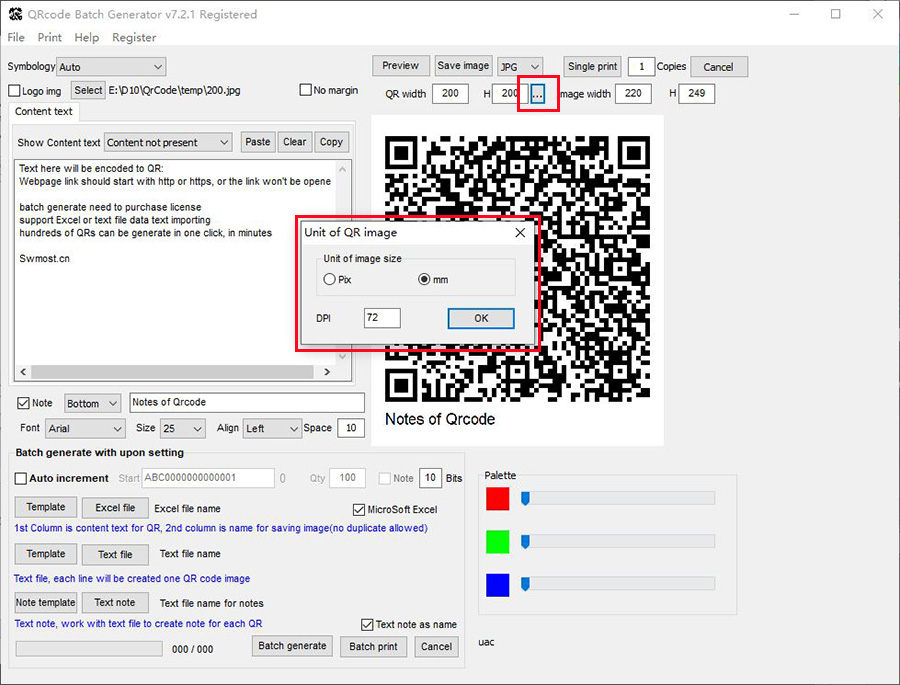The width and height of the screenshot is (900, 685).
Task: Open the Align Left dropdown
Action: click(272, 428)
